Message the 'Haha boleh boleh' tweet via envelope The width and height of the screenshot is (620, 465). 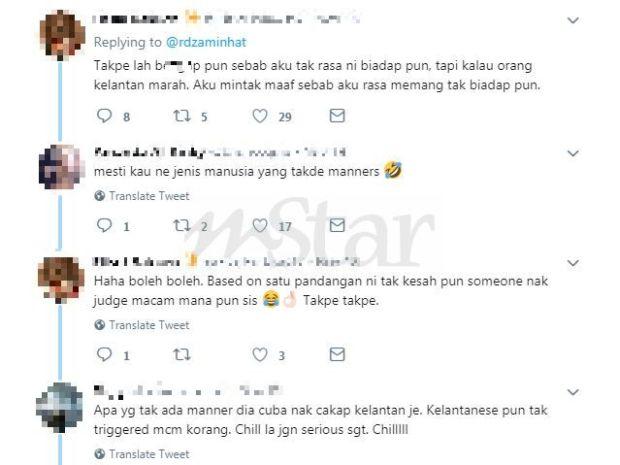tap(337, 354)
